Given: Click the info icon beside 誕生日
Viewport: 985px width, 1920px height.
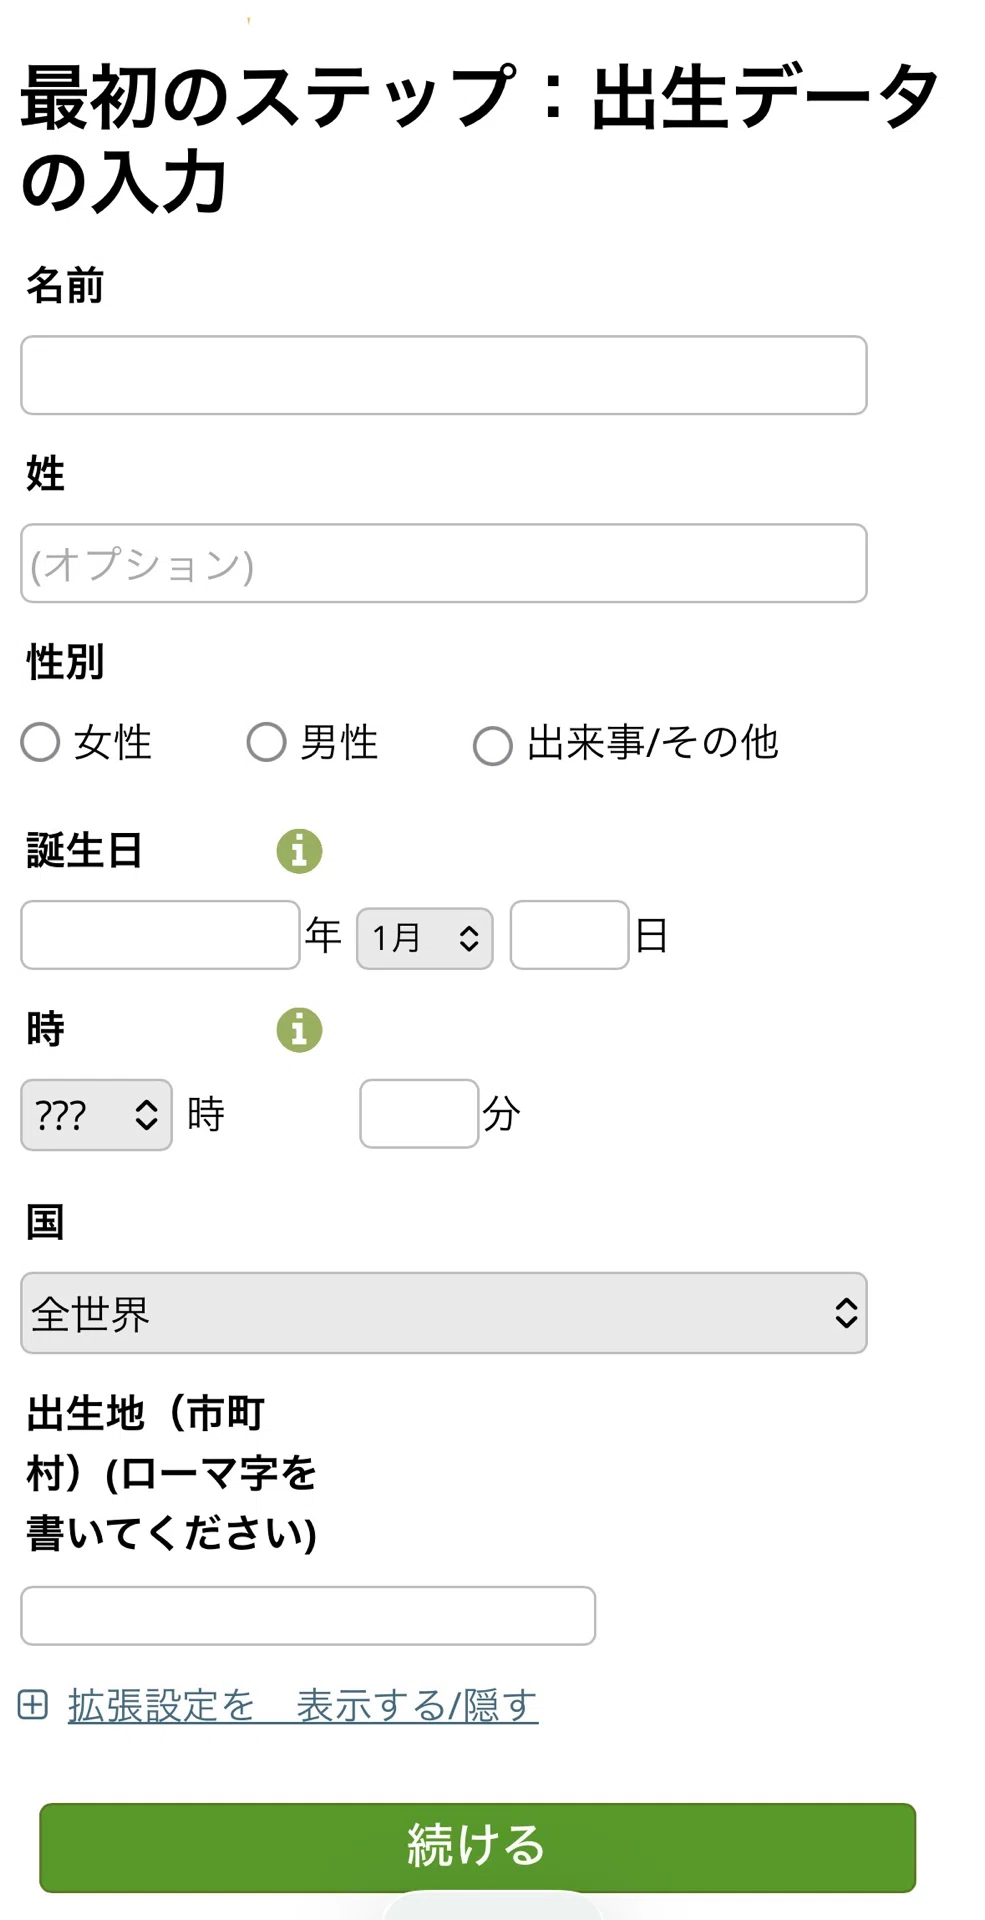Looking at the screenshot, I should coord(299,851).
